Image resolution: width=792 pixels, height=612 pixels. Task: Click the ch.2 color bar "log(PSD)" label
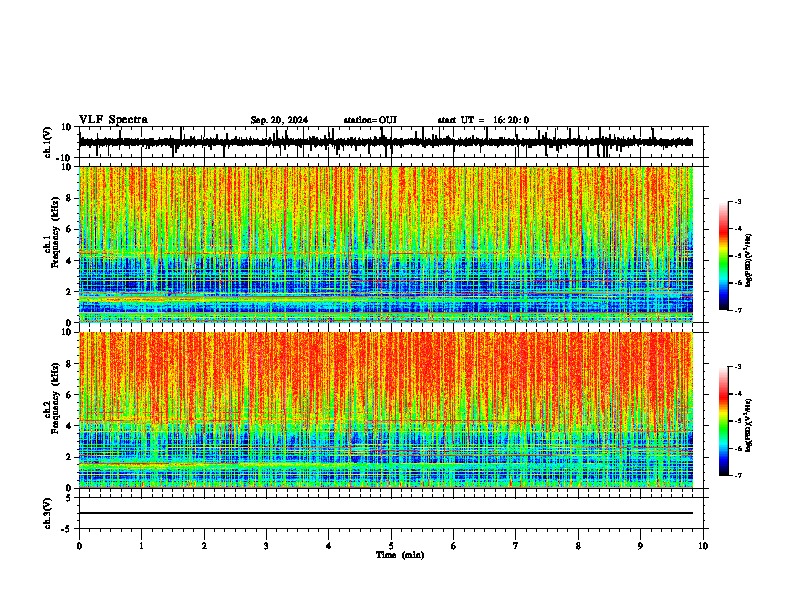tap(748, 426)
